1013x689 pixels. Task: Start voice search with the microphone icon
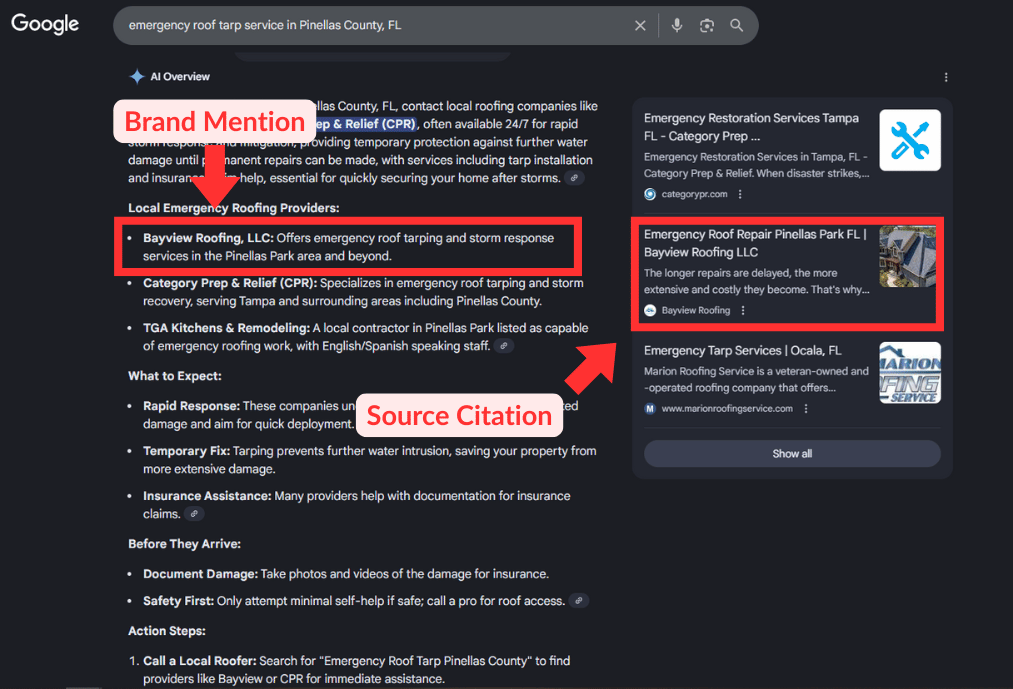pyautogui.click(x=676, y=25)
